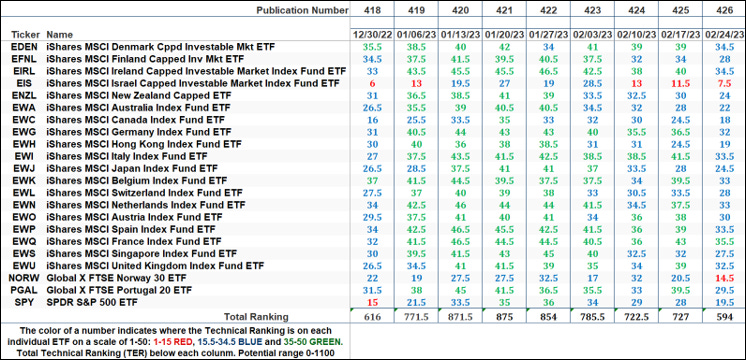Select EWG value 35.5 for 02/10/23

pos(636,132)
